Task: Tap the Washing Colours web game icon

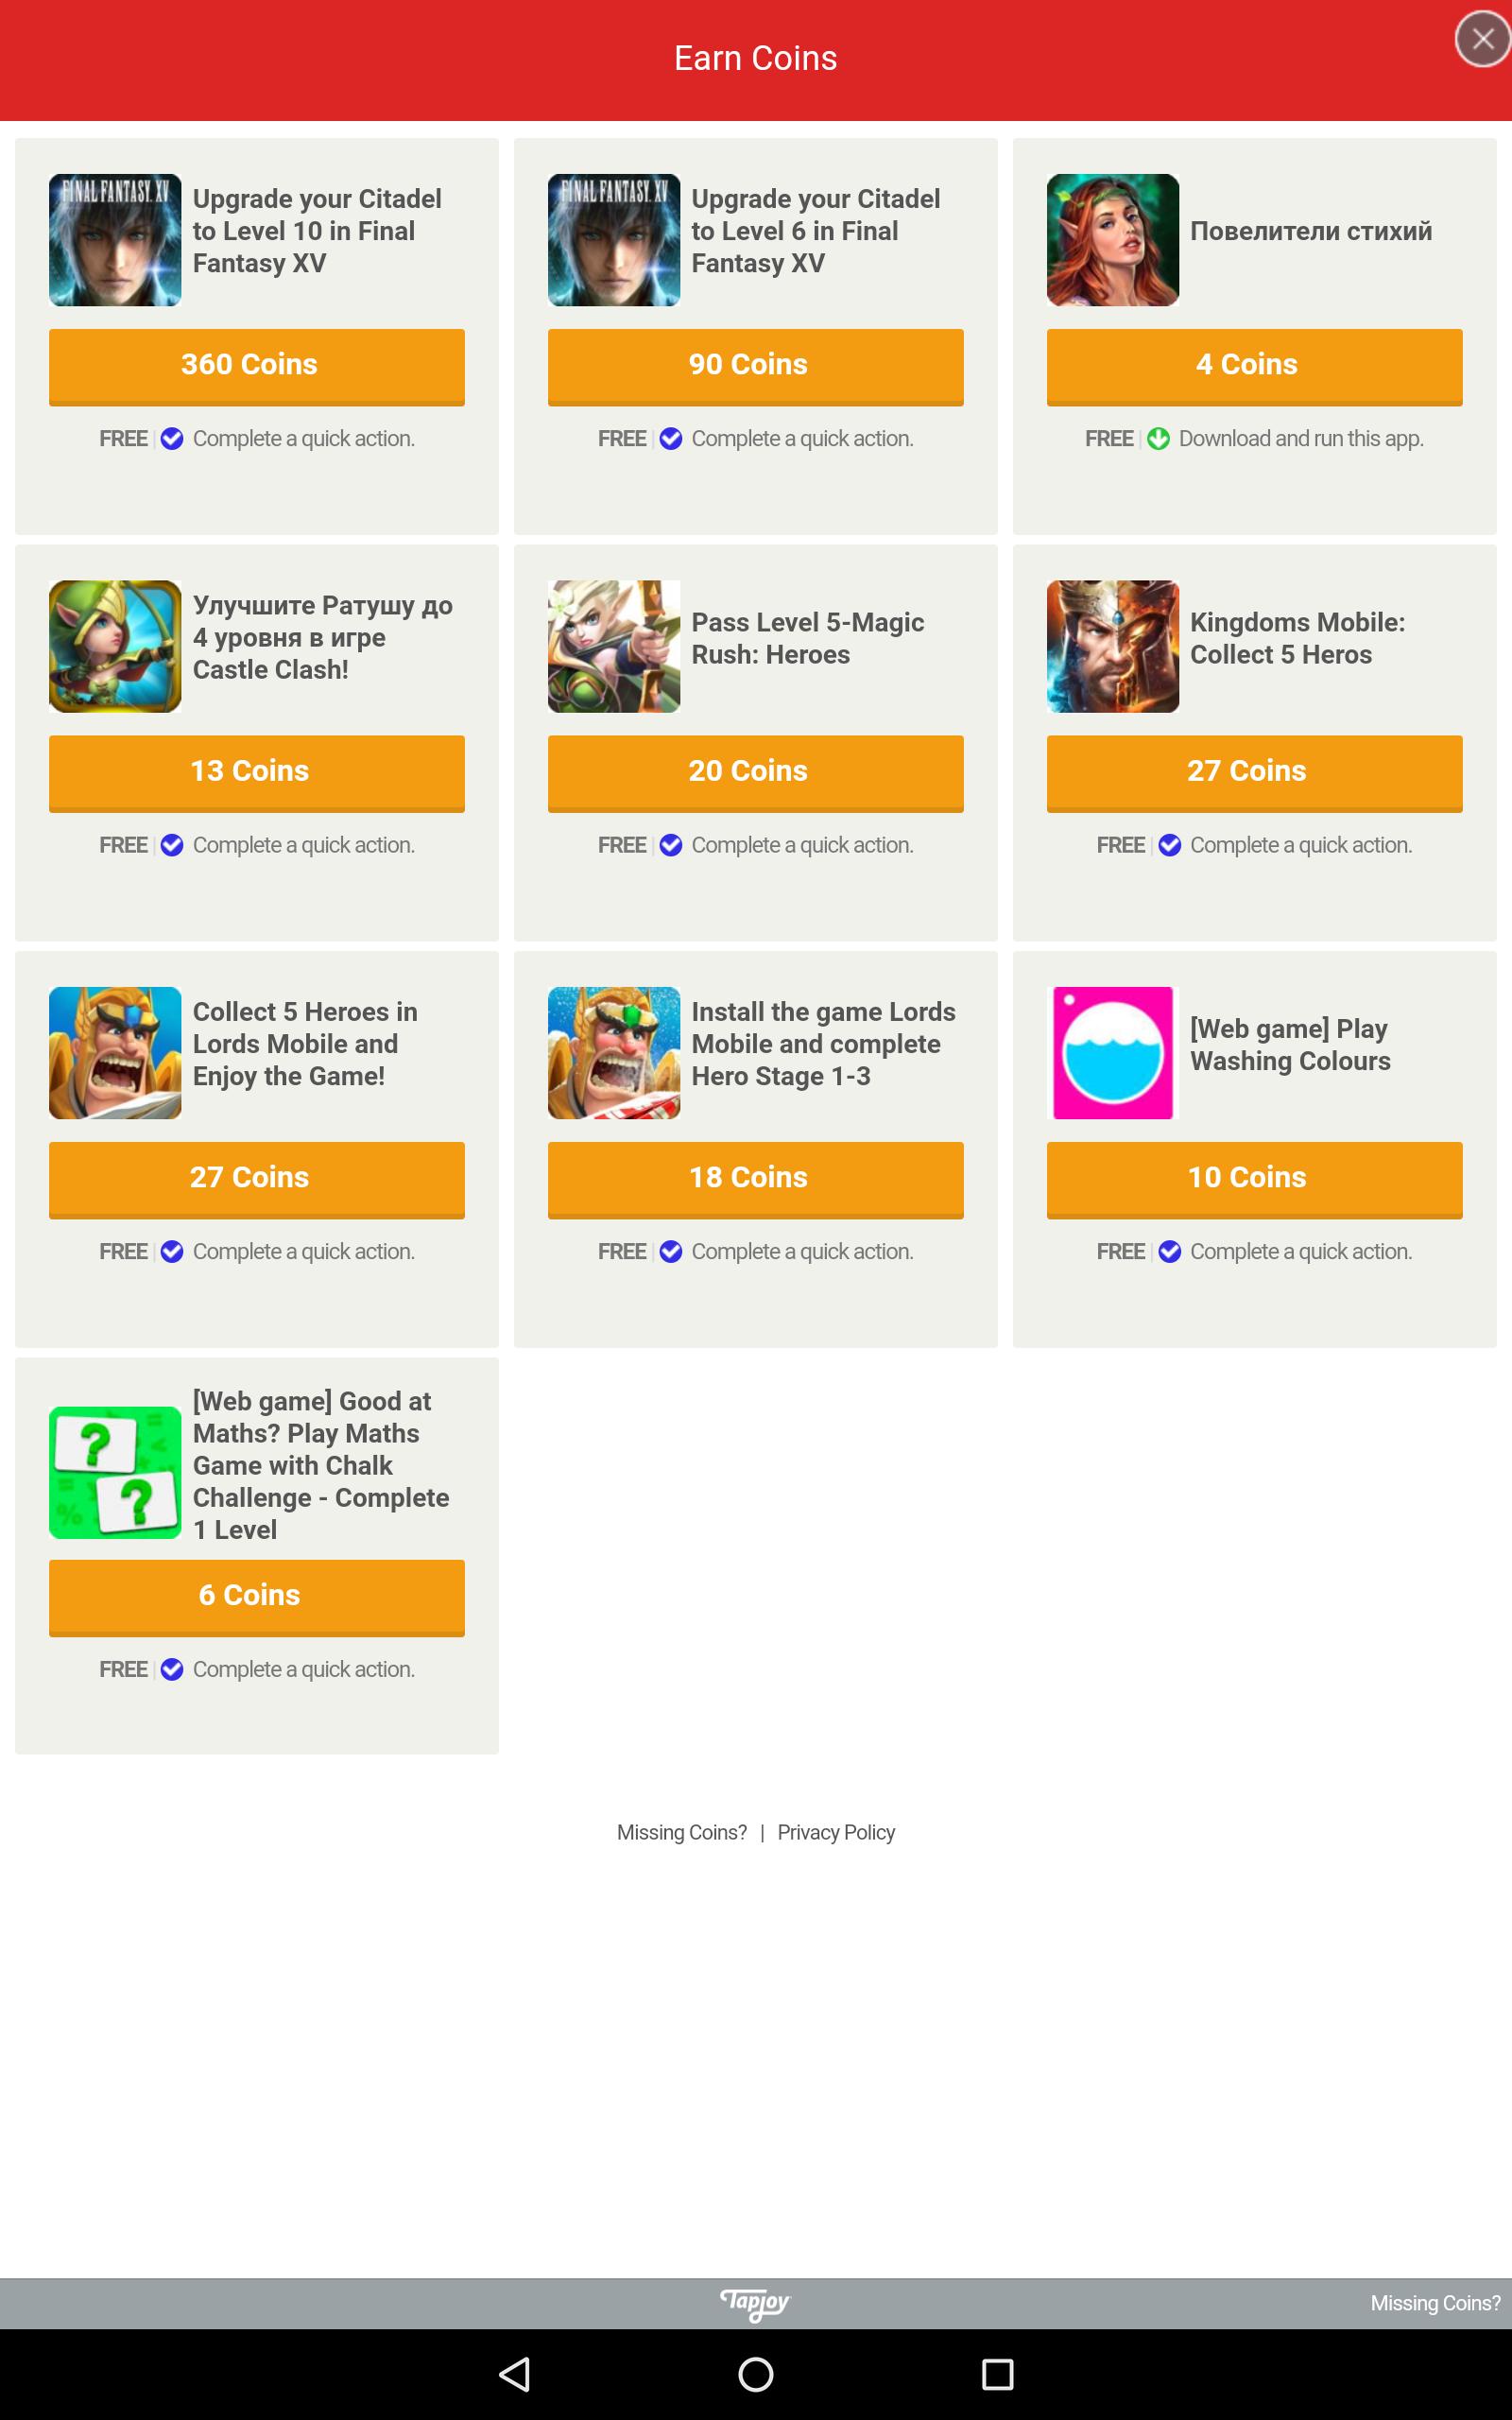Action: [x=1113, y=1053]
